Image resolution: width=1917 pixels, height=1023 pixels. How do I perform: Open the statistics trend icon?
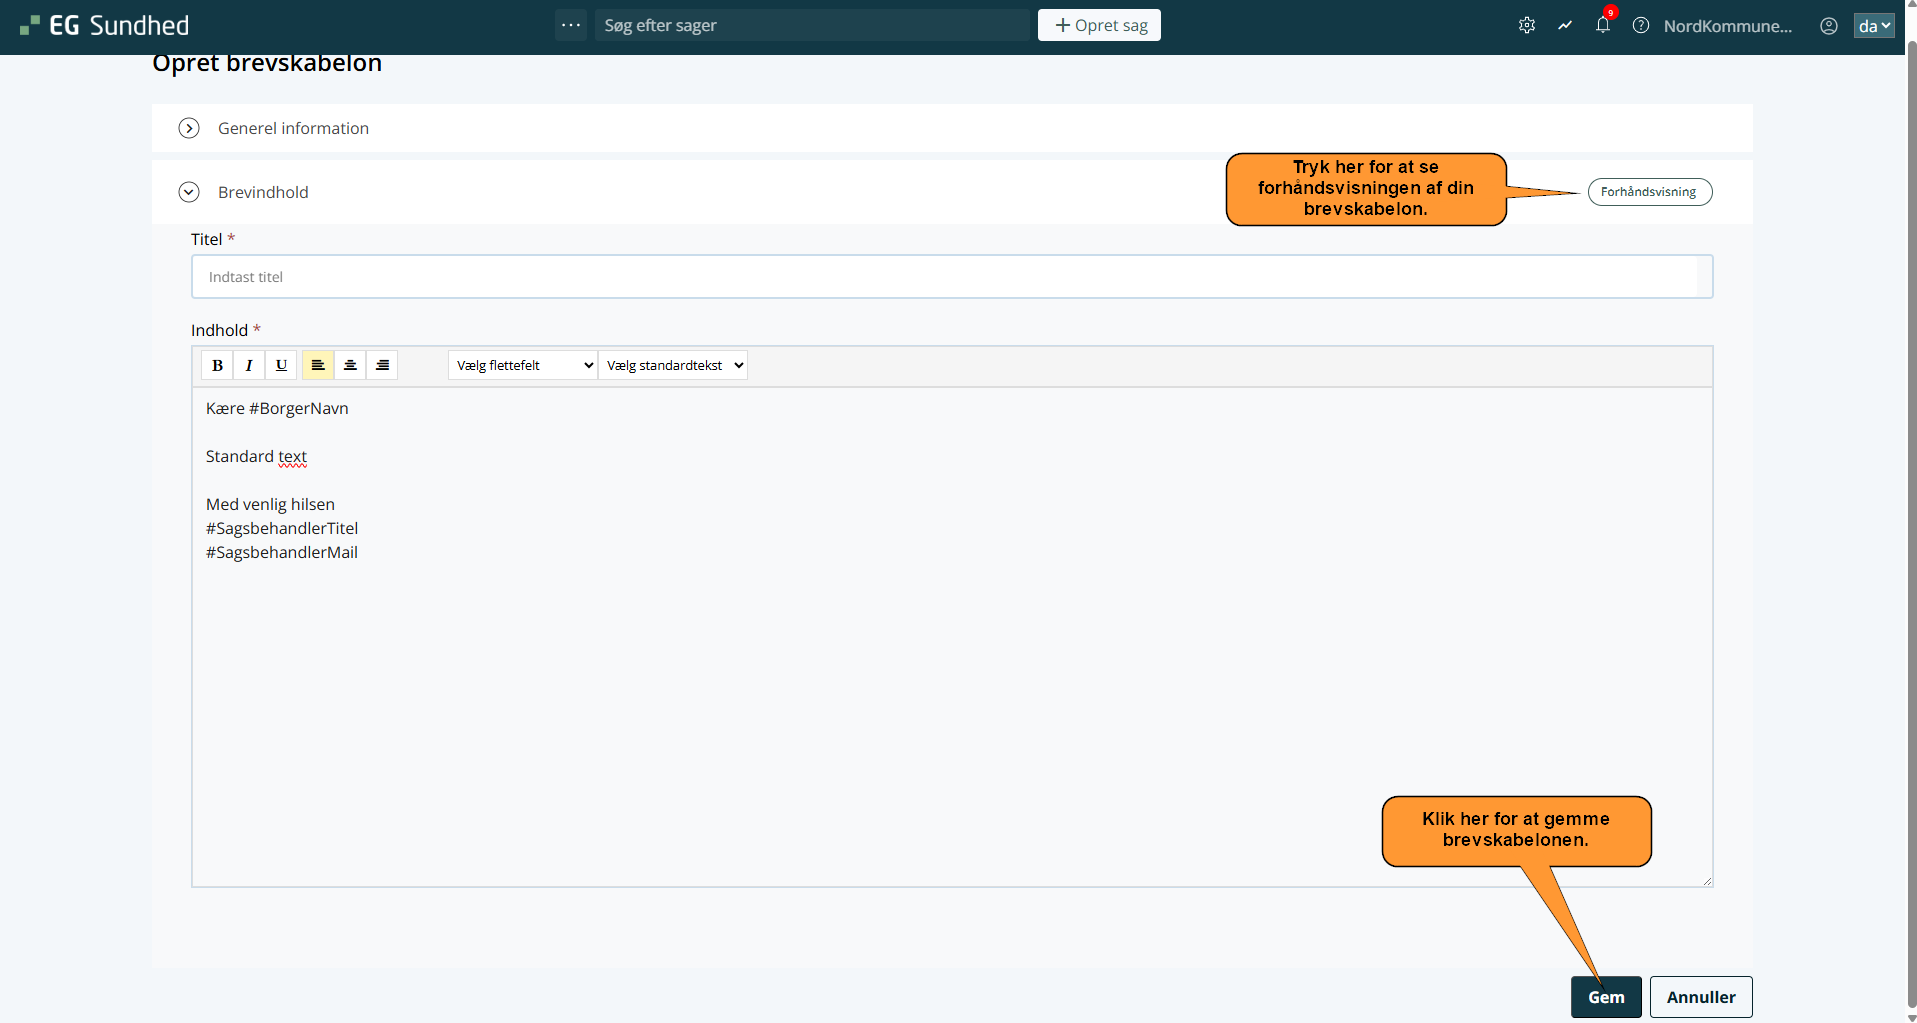click(x=1565, y=26)
